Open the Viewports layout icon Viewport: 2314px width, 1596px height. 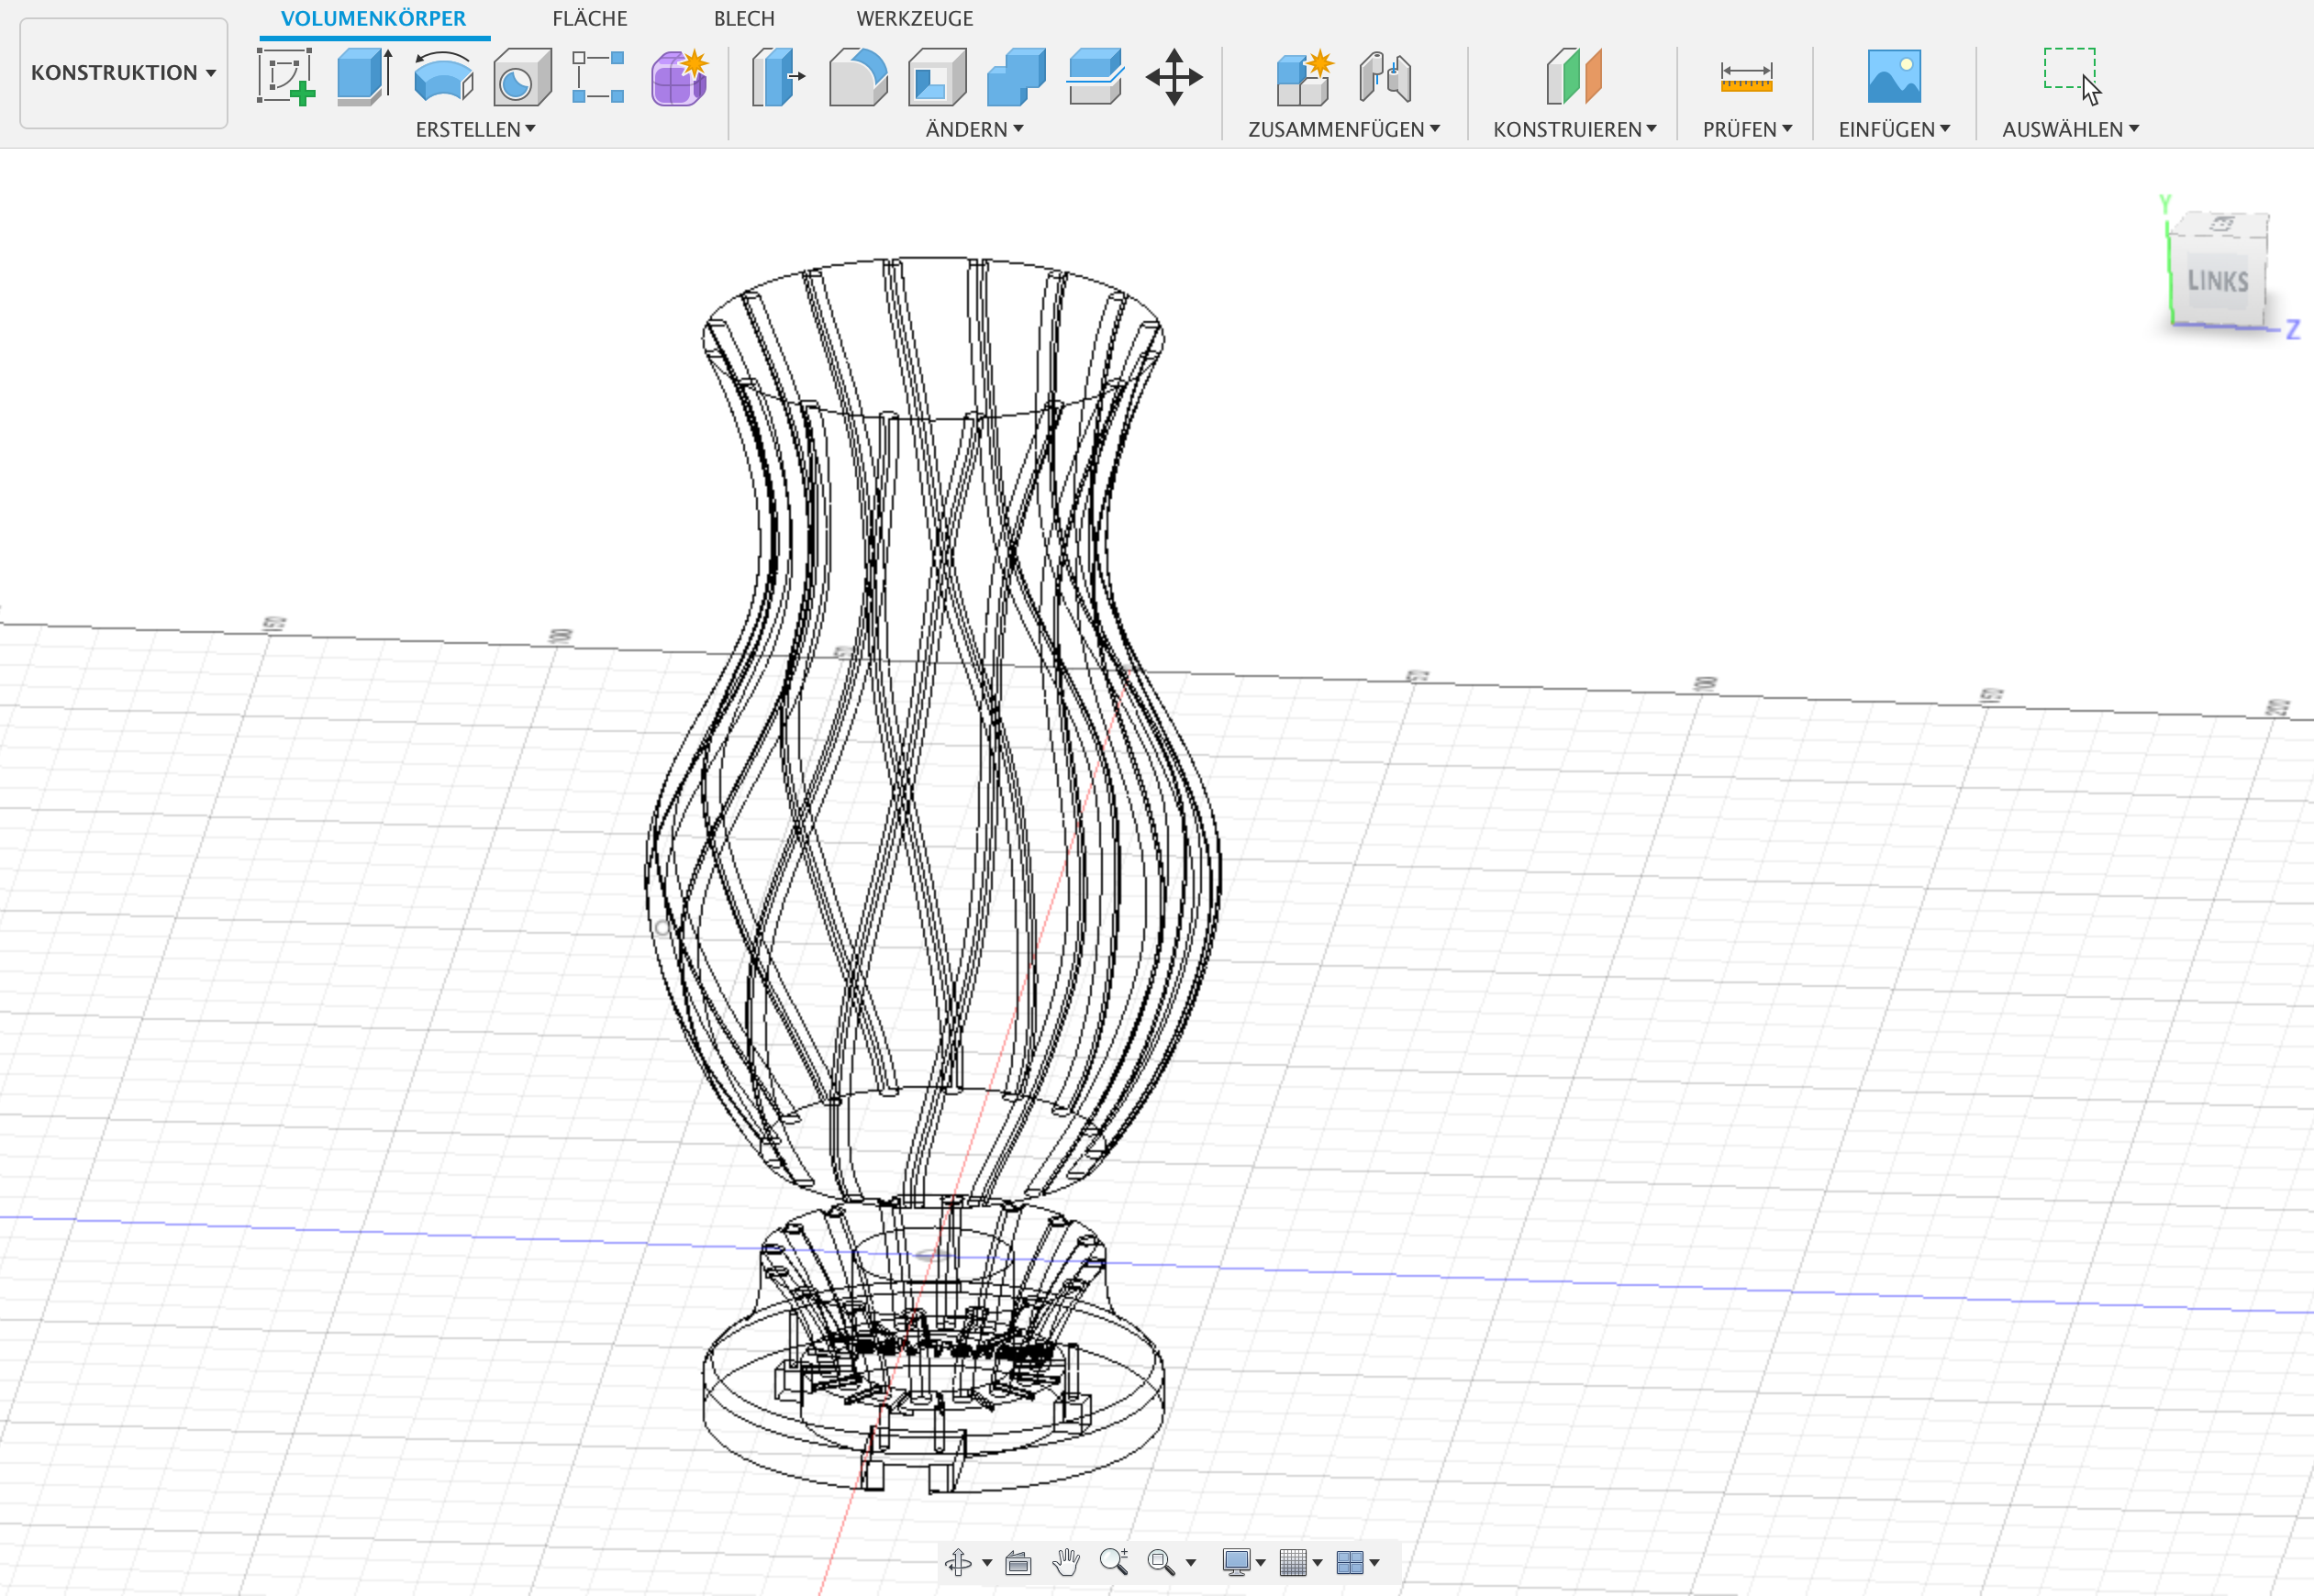(1350, 1562)
